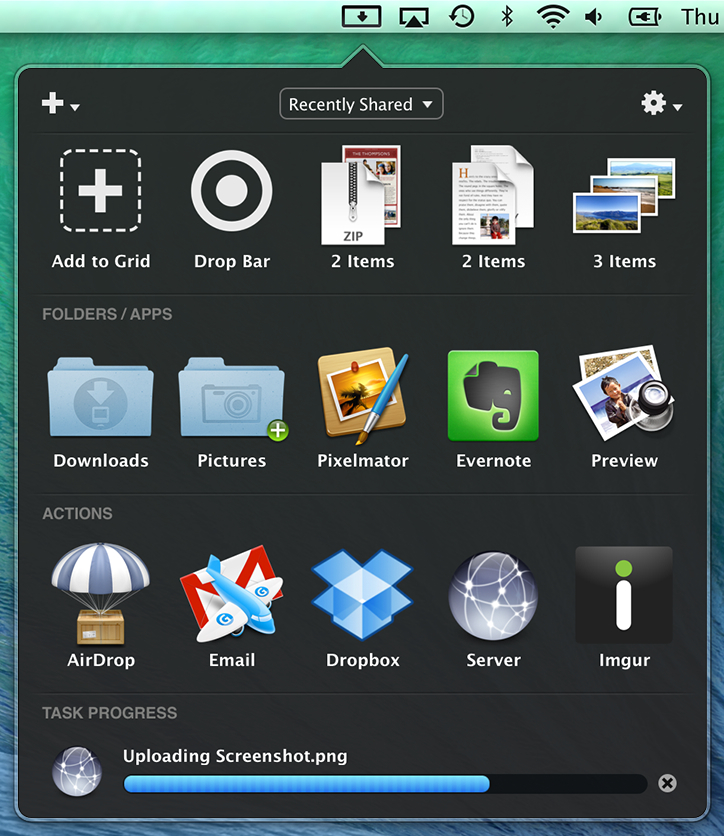This screenshot has height=836, width=724.
Task: Open the gear settings menu
Action: tap(661, 103)
